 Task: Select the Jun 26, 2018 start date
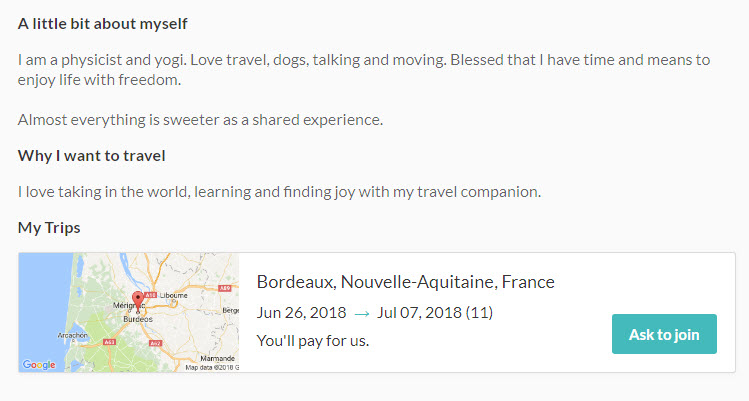(x=301, y=313)
